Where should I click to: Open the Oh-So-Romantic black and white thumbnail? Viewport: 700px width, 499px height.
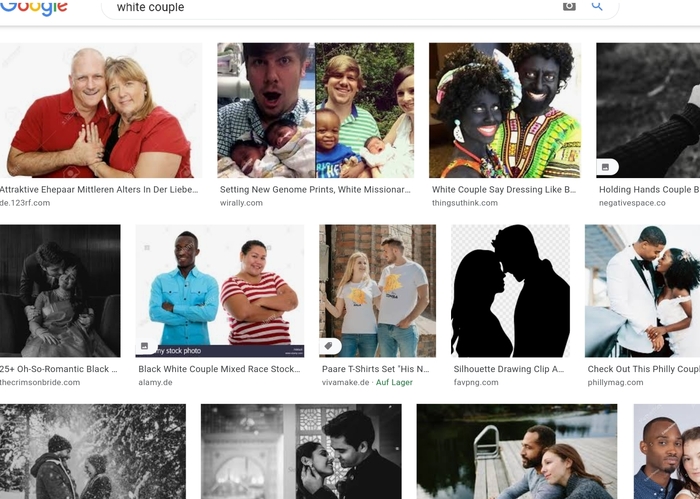(60, 290)
